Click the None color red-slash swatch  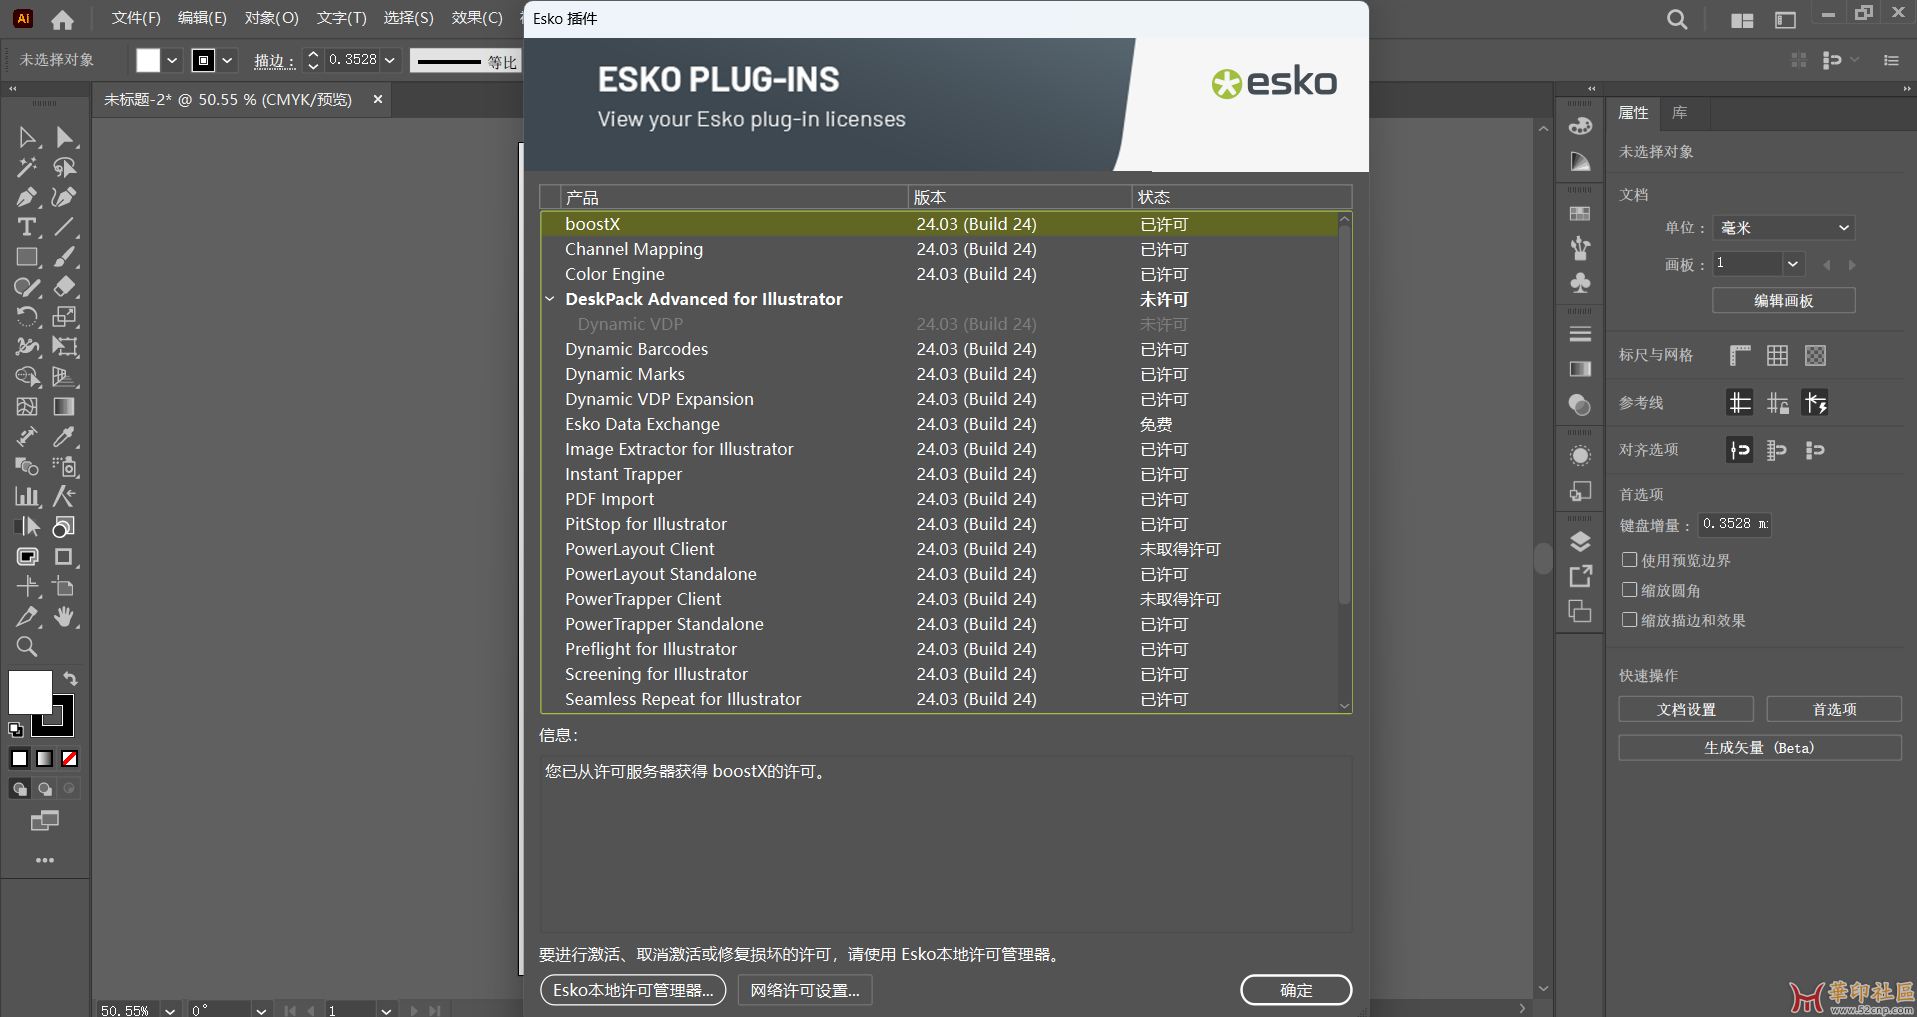click(70, 759)
